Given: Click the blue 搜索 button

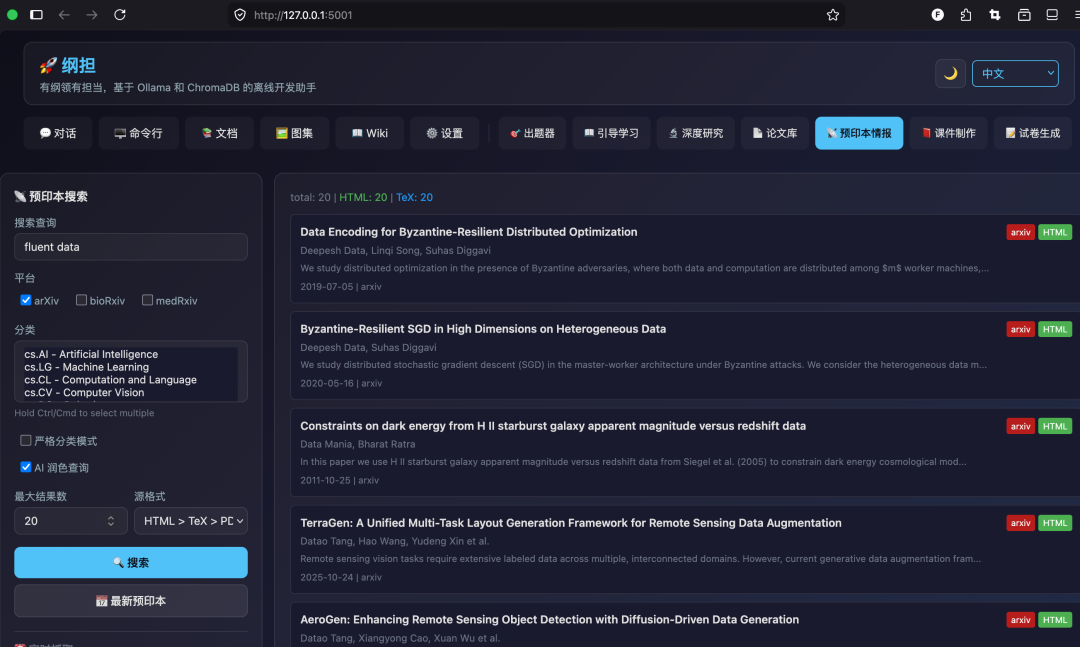Looking at the screenshot, I should (x=131, y=562).
